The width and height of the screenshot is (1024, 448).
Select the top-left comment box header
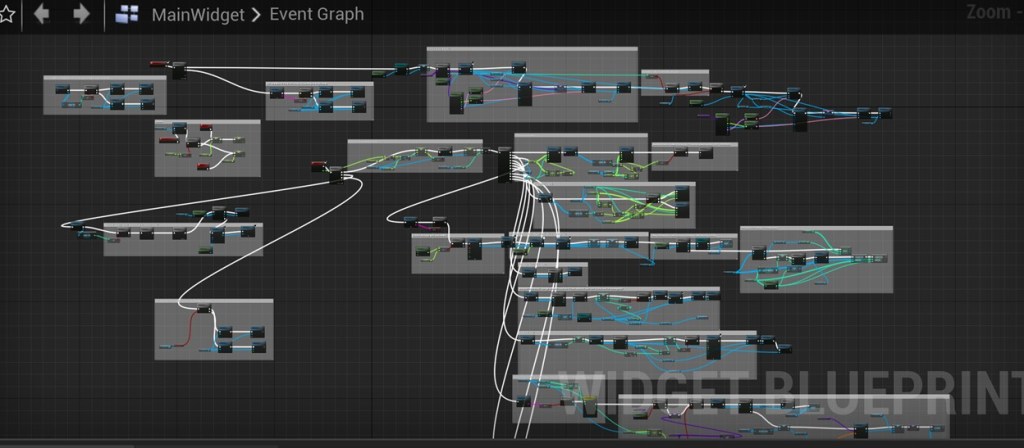104,78
